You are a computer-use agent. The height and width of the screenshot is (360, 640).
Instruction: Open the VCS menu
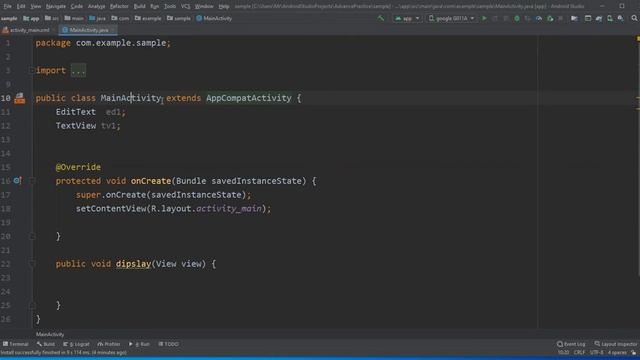(x=185, y=6)
